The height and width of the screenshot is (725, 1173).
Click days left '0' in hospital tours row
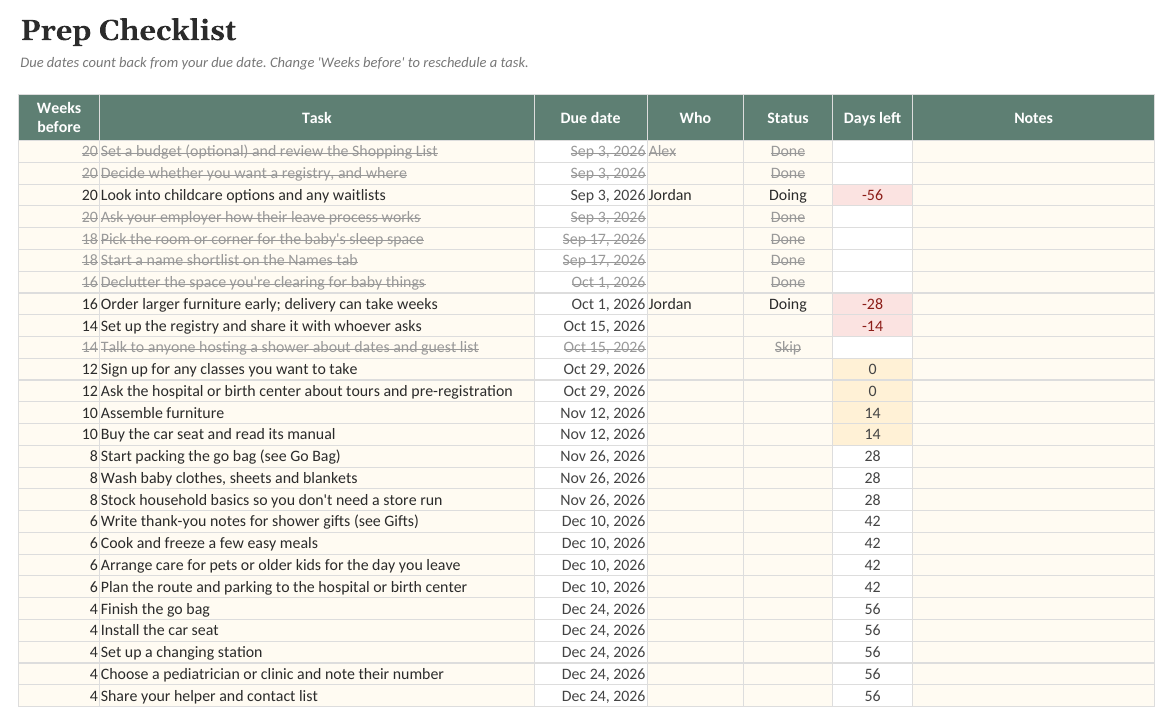click(872, 391)
